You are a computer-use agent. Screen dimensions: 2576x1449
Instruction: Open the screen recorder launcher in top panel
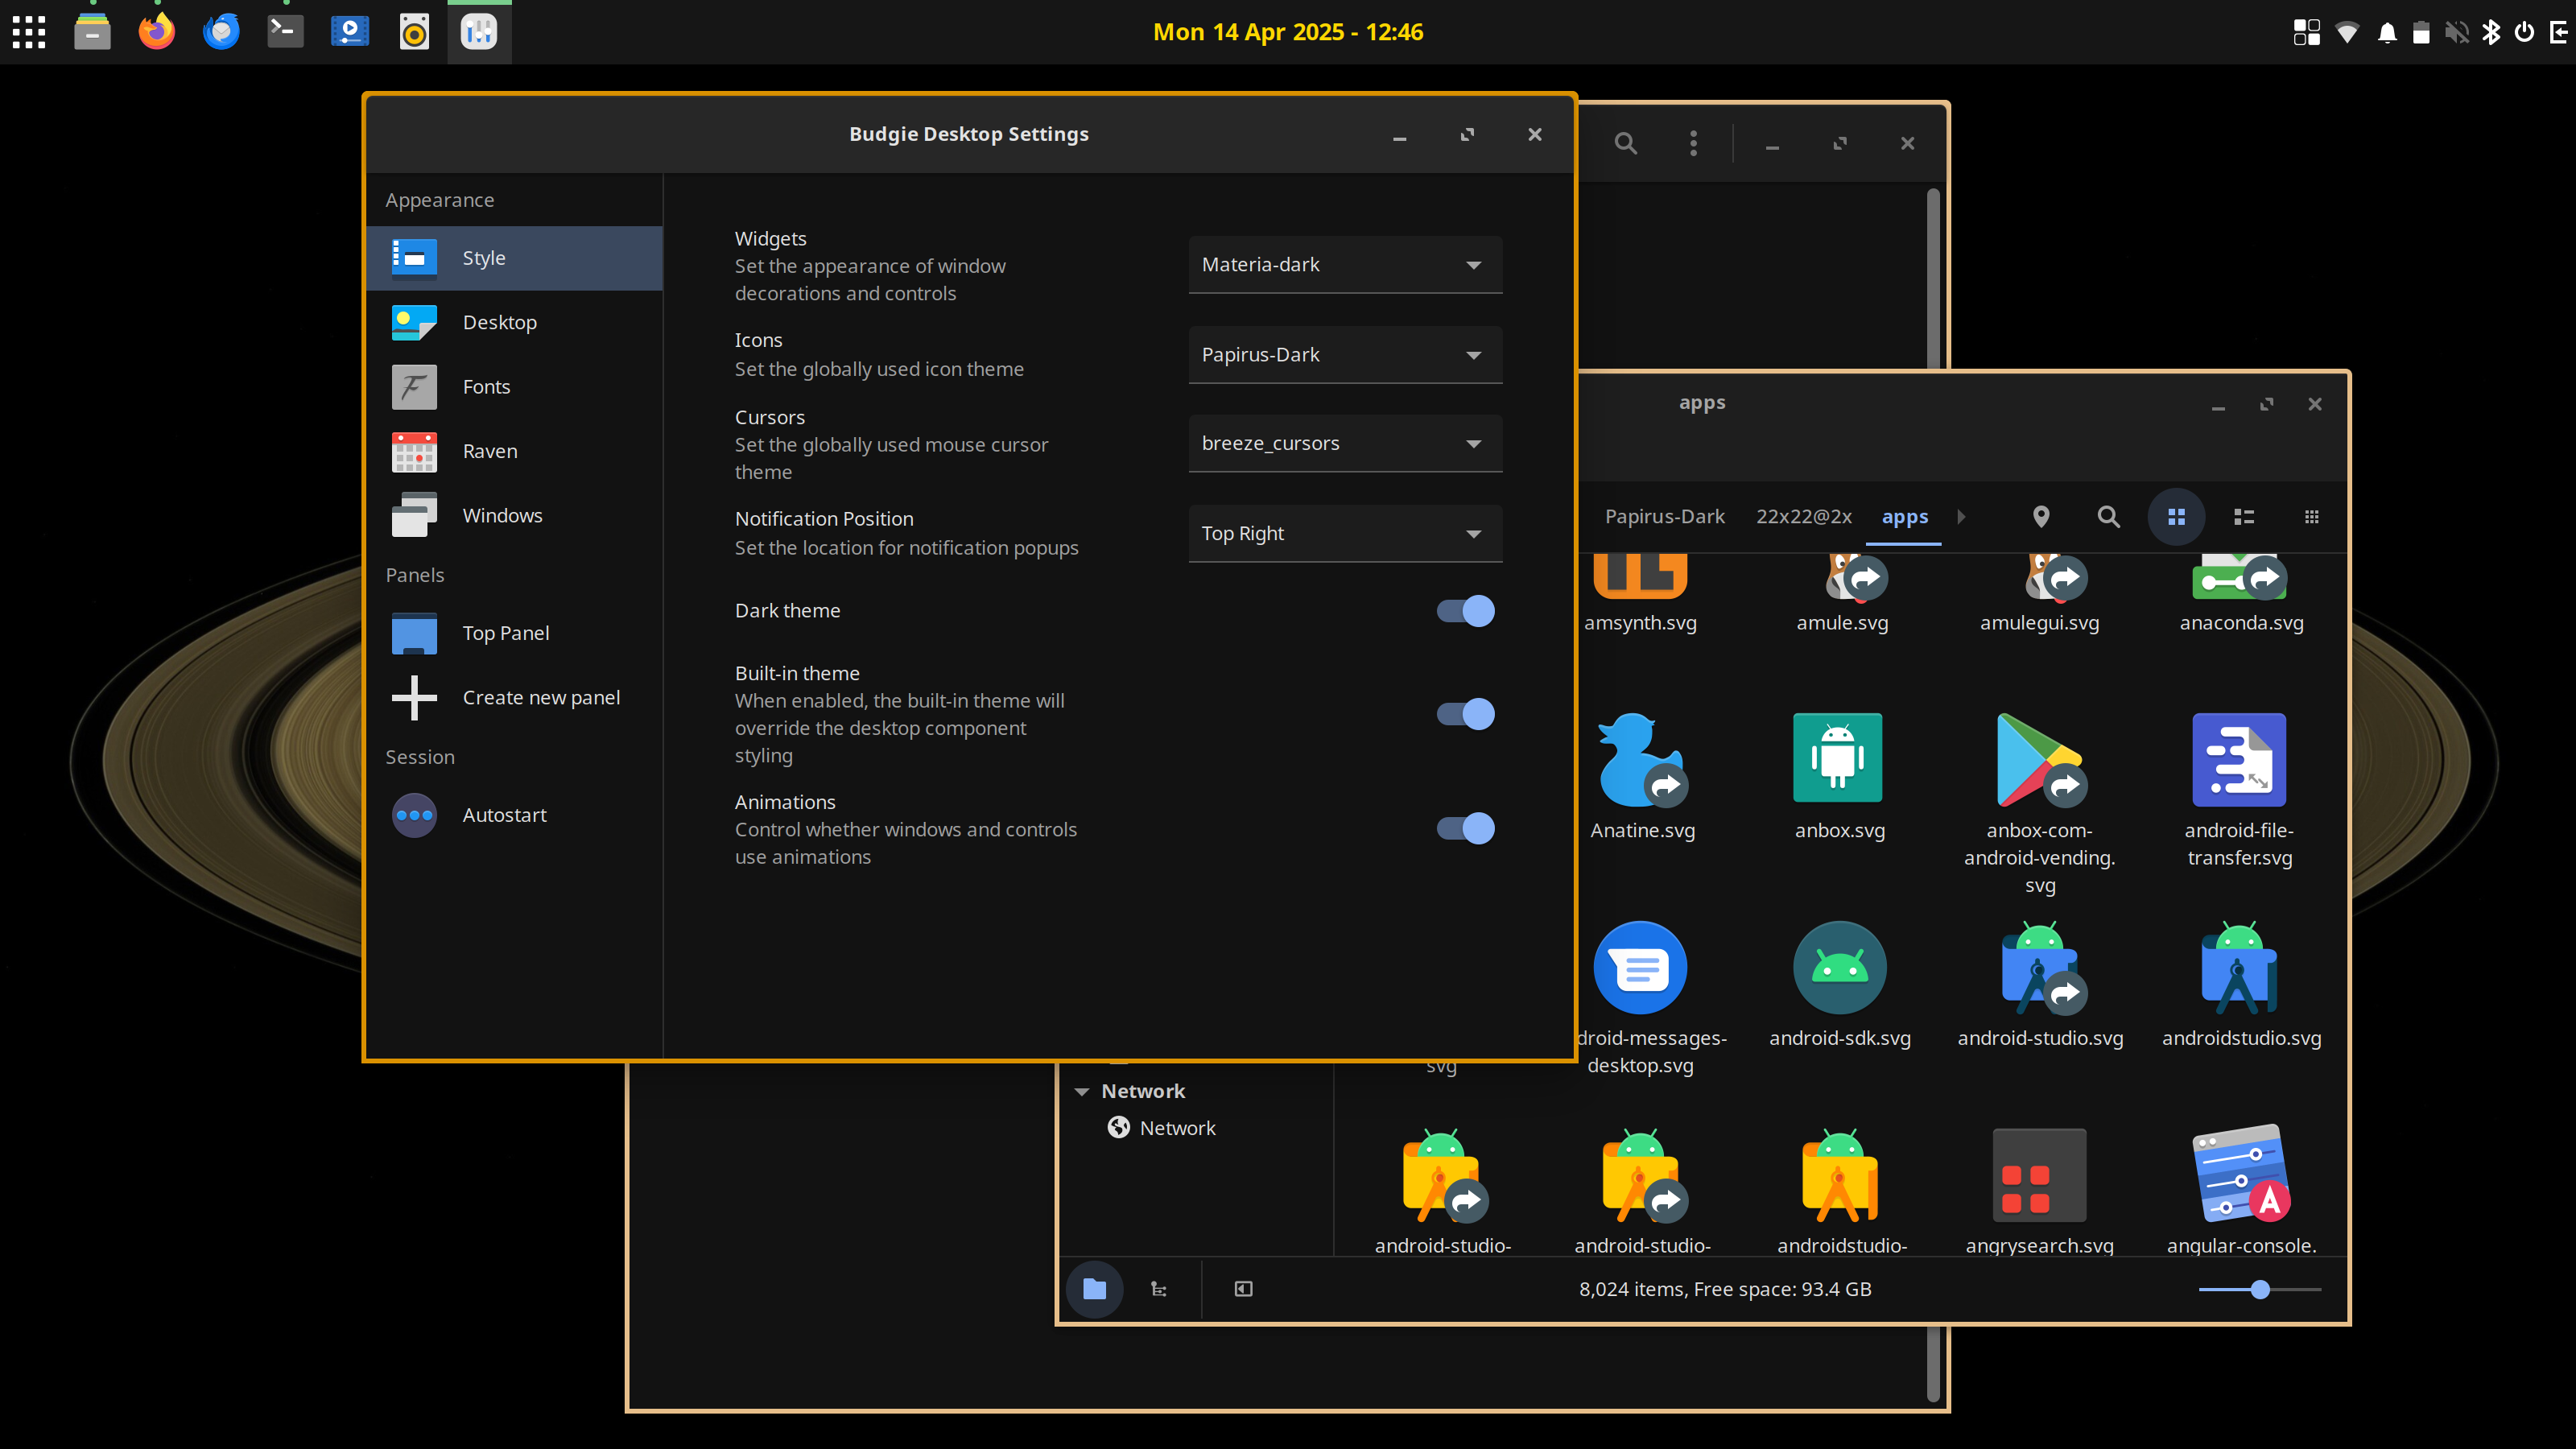coord(350,32)
